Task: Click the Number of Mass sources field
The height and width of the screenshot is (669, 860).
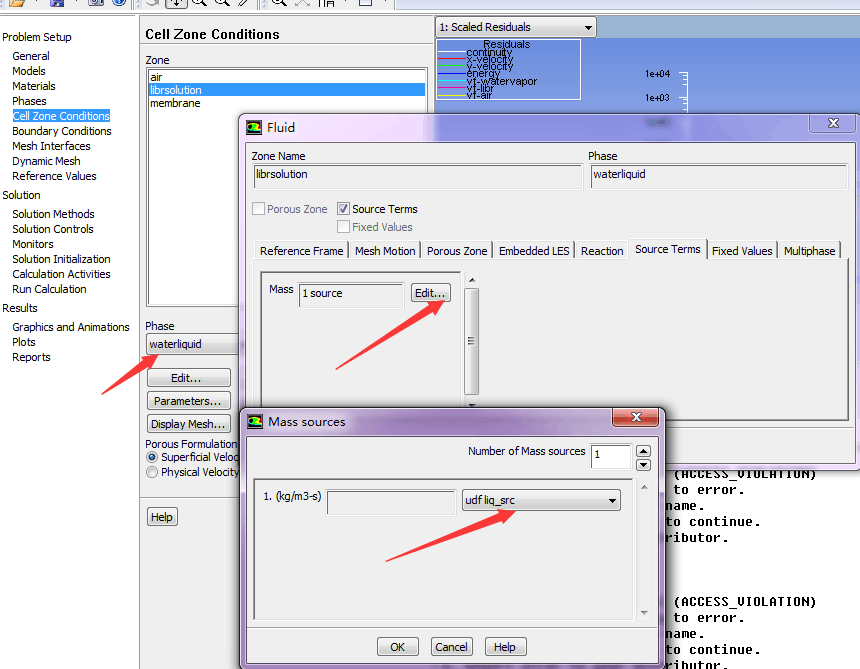Action: click(x=611, y=456)
